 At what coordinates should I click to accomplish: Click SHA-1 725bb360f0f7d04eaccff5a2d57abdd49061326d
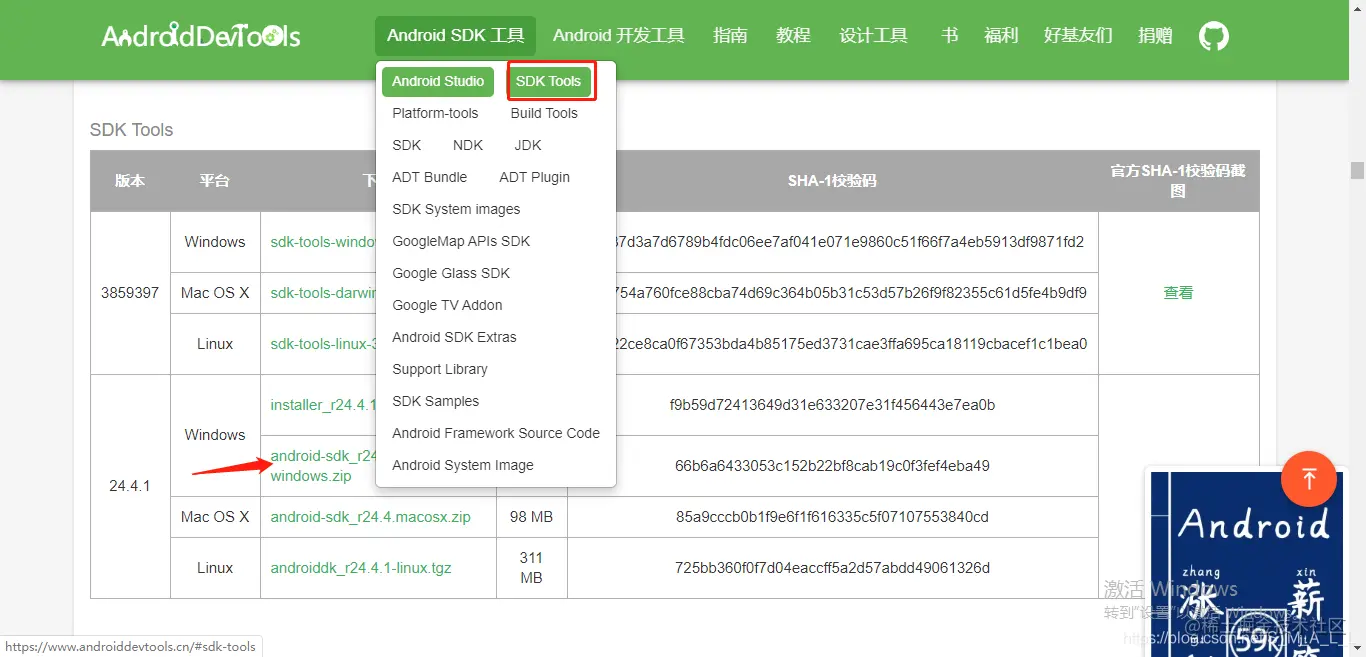[832, 568]
